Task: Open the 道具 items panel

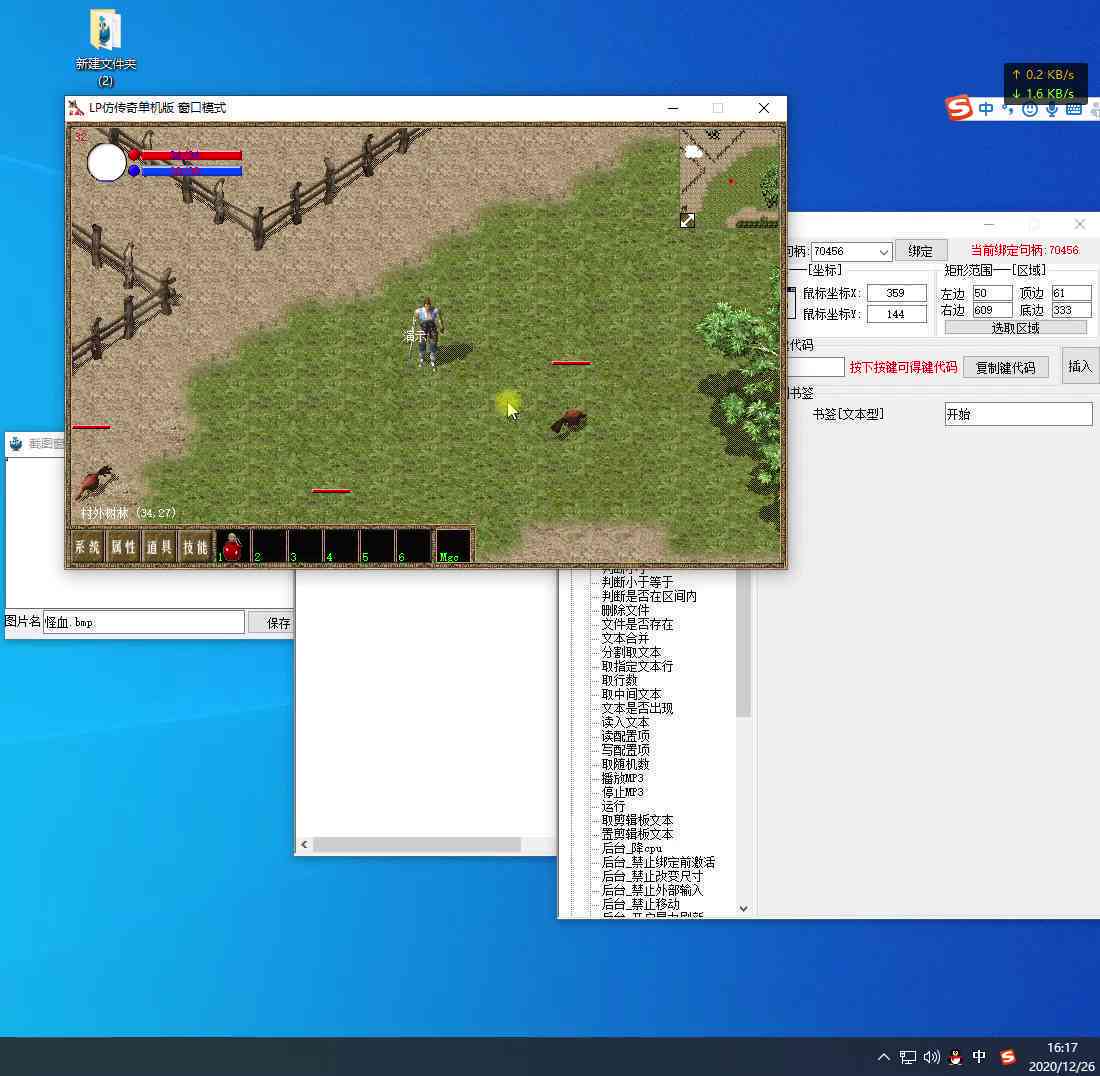Action: pos(159,546)
